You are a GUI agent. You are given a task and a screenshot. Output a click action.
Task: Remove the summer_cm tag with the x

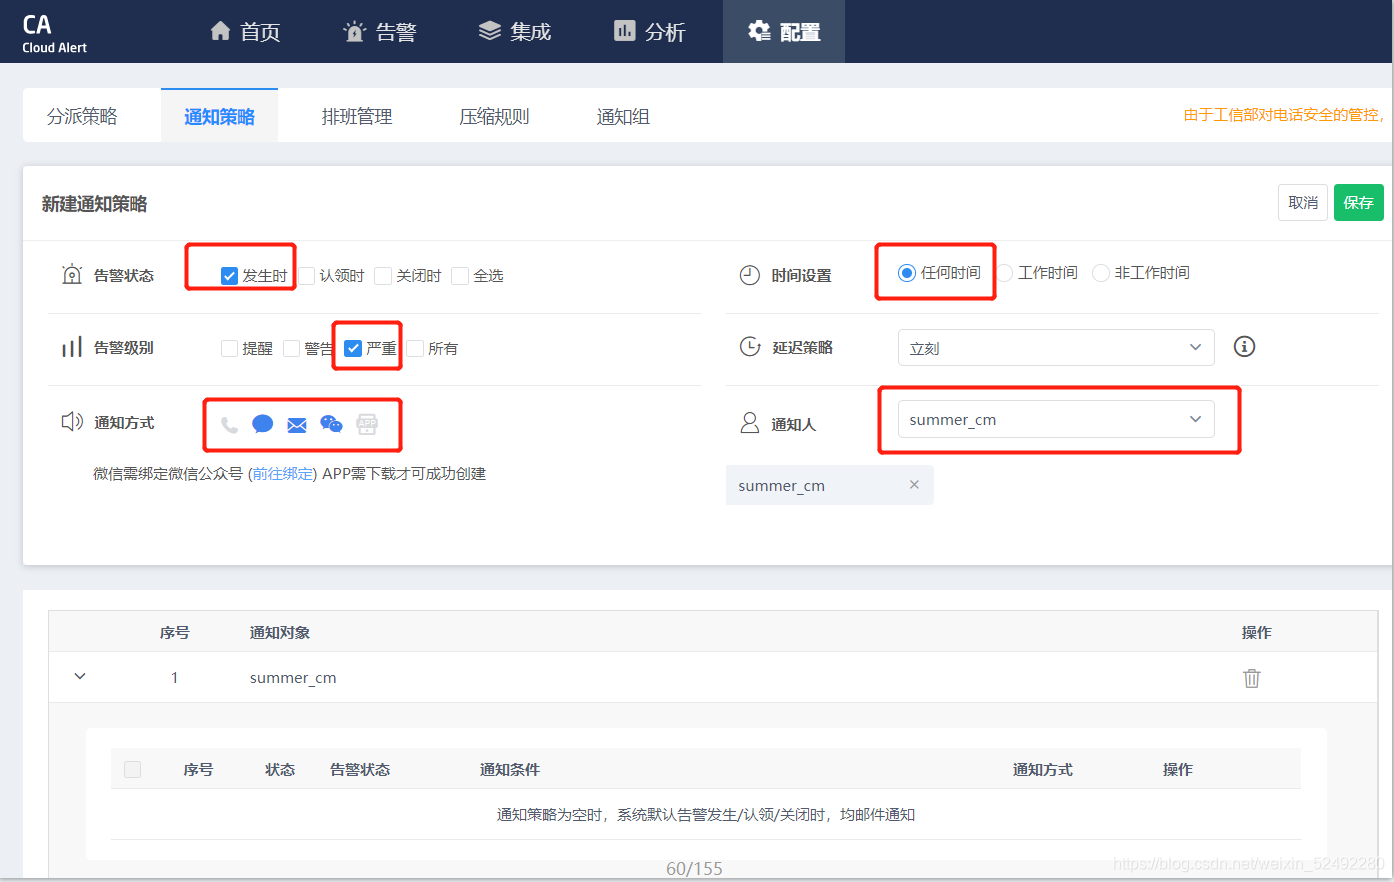point(914,484)
